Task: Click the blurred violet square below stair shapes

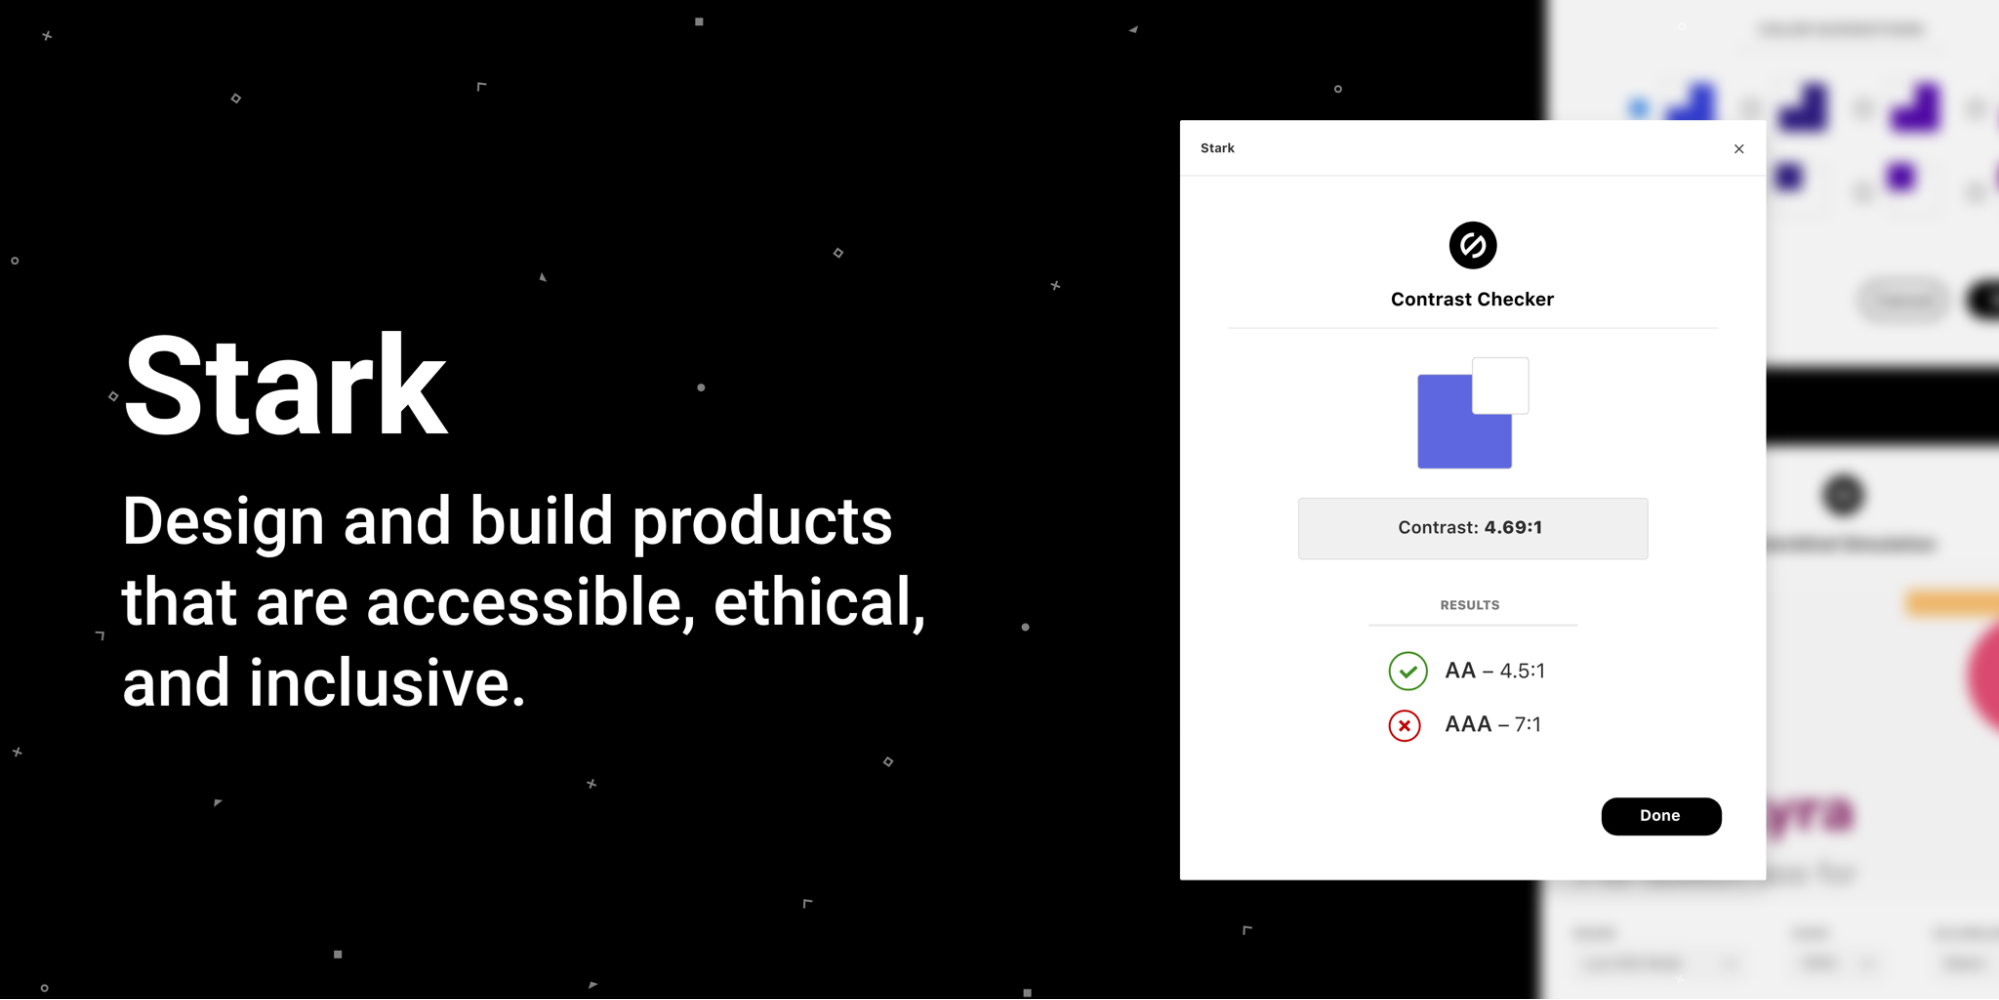Action: click(x=1900, y=178)
